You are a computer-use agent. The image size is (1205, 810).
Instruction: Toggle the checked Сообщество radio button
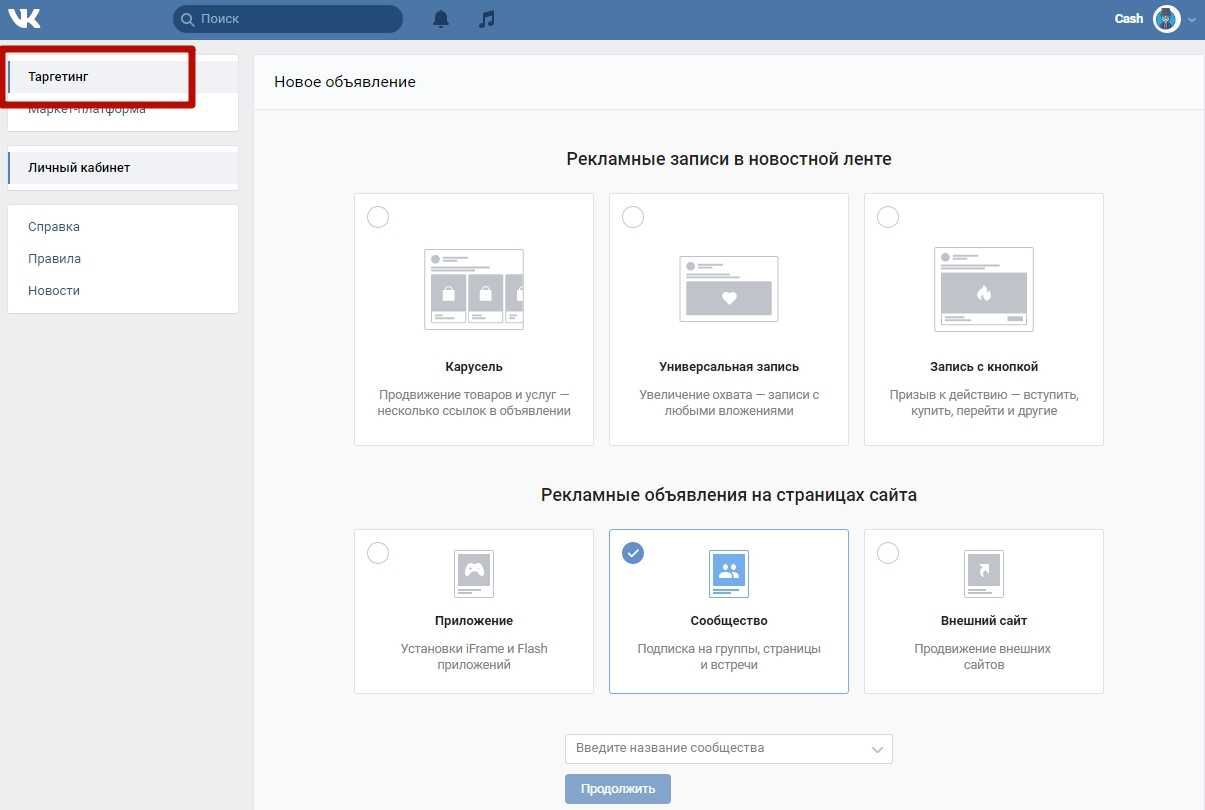633,553
